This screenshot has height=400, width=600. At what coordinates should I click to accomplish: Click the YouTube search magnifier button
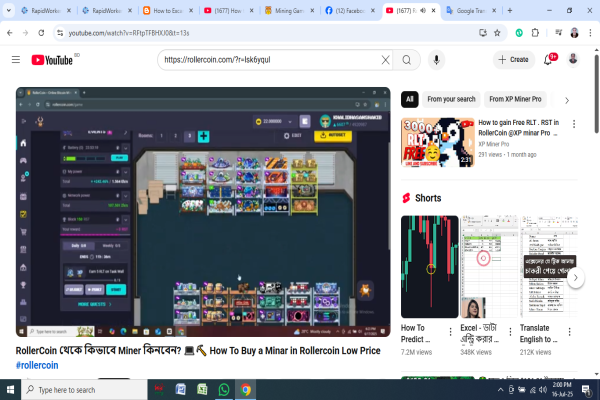pyautogui.click(x=406, y=60)
